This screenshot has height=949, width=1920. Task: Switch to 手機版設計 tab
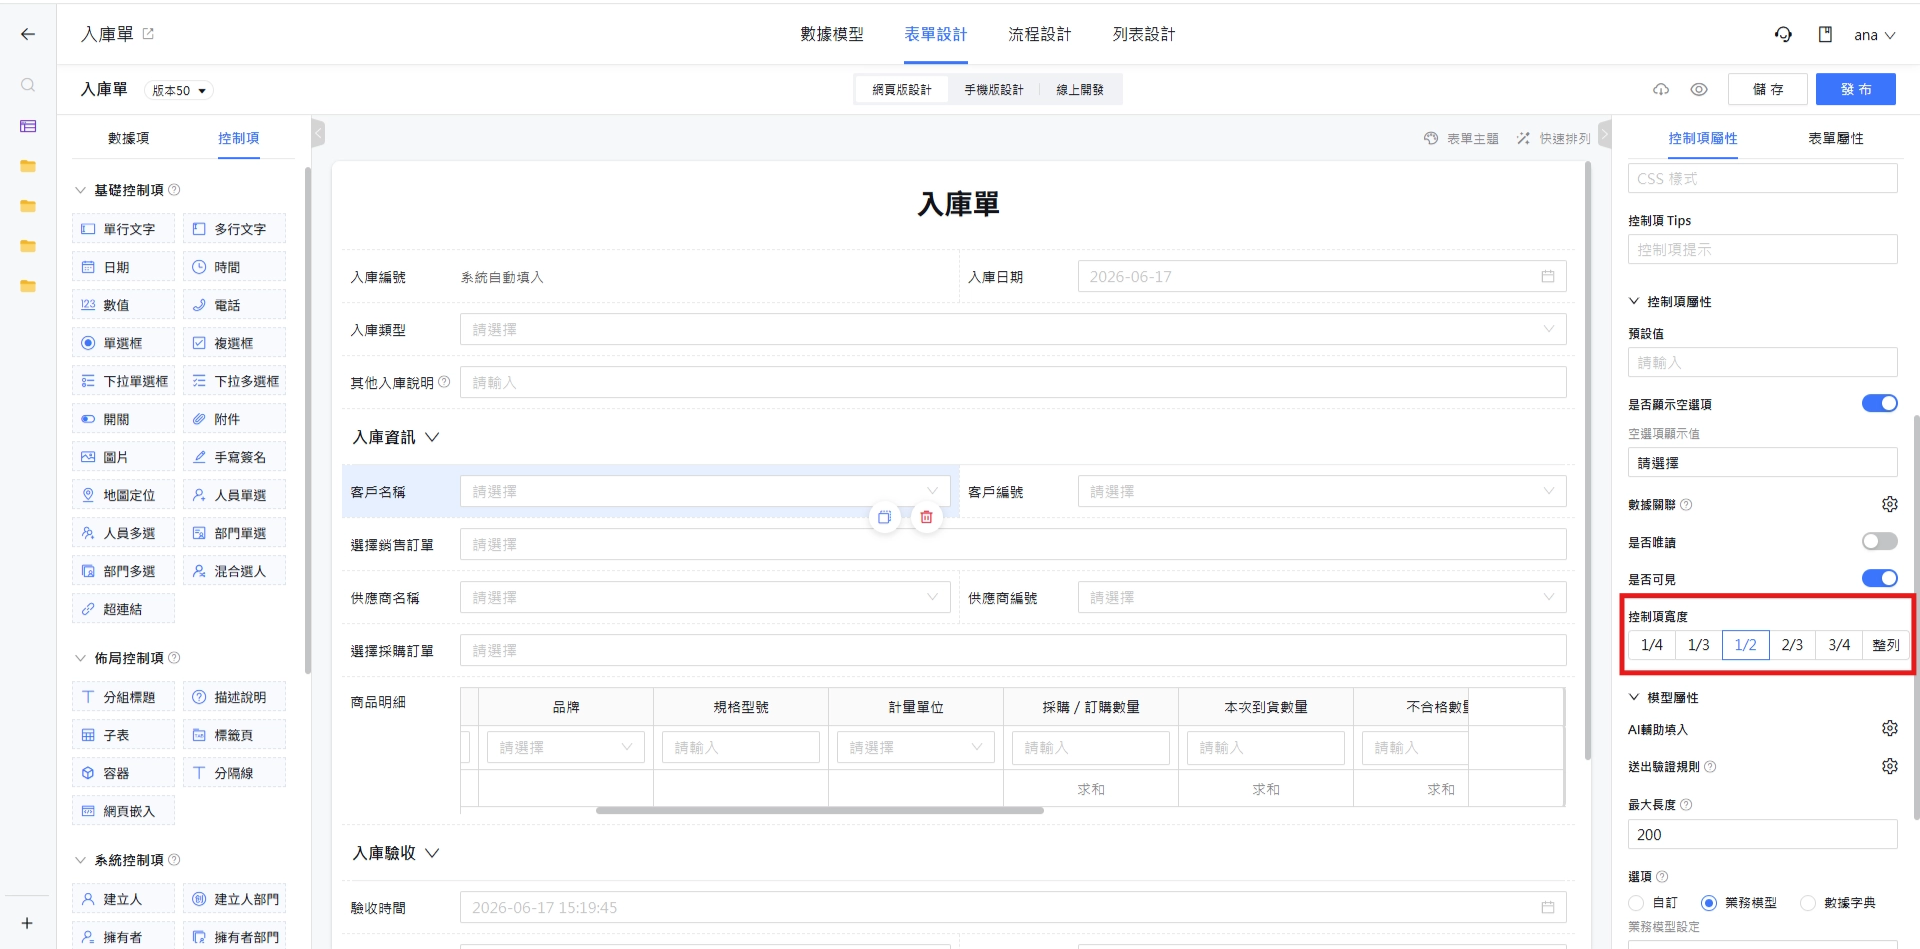pos(993,90)
